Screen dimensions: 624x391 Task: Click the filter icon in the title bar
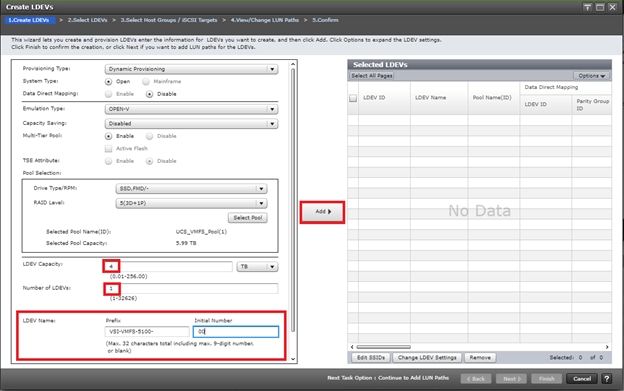(587, 7)
